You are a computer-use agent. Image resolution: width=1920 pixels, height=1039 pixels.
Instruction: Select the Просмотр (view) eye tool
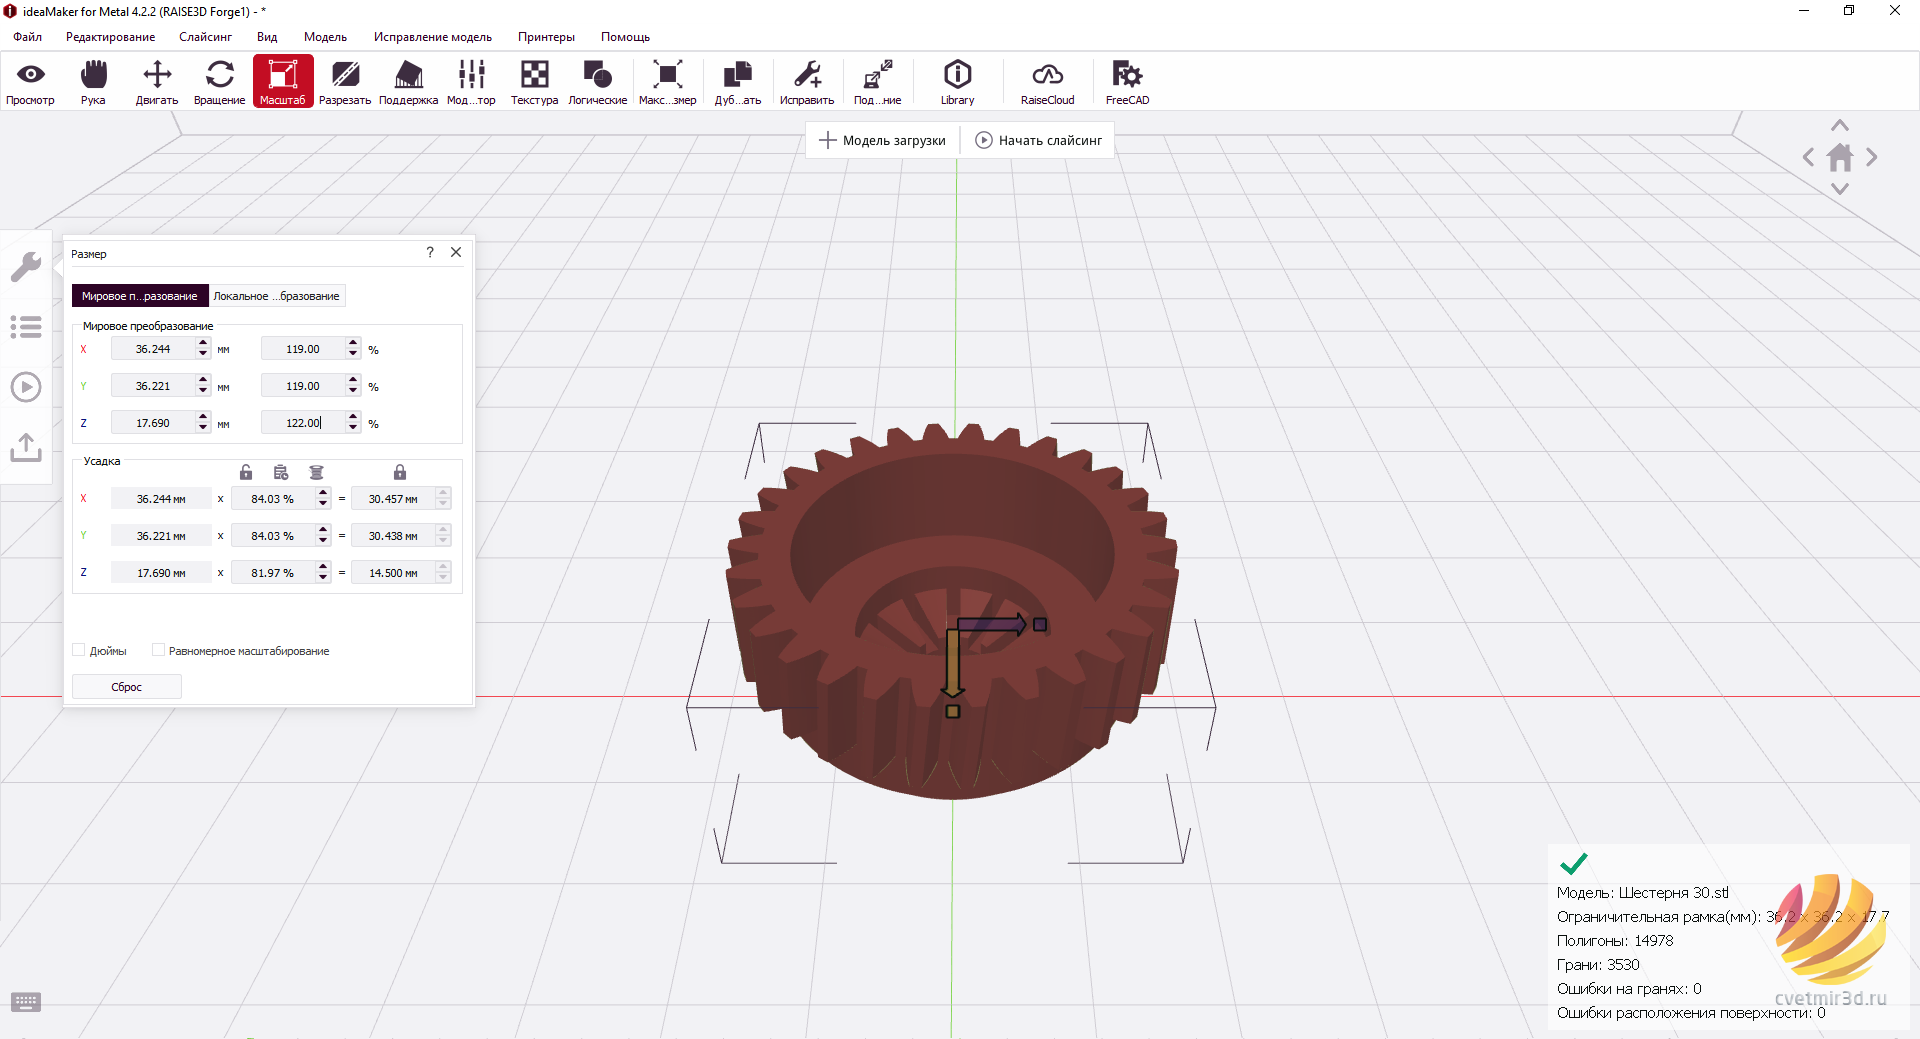click(x=31, y=81)
